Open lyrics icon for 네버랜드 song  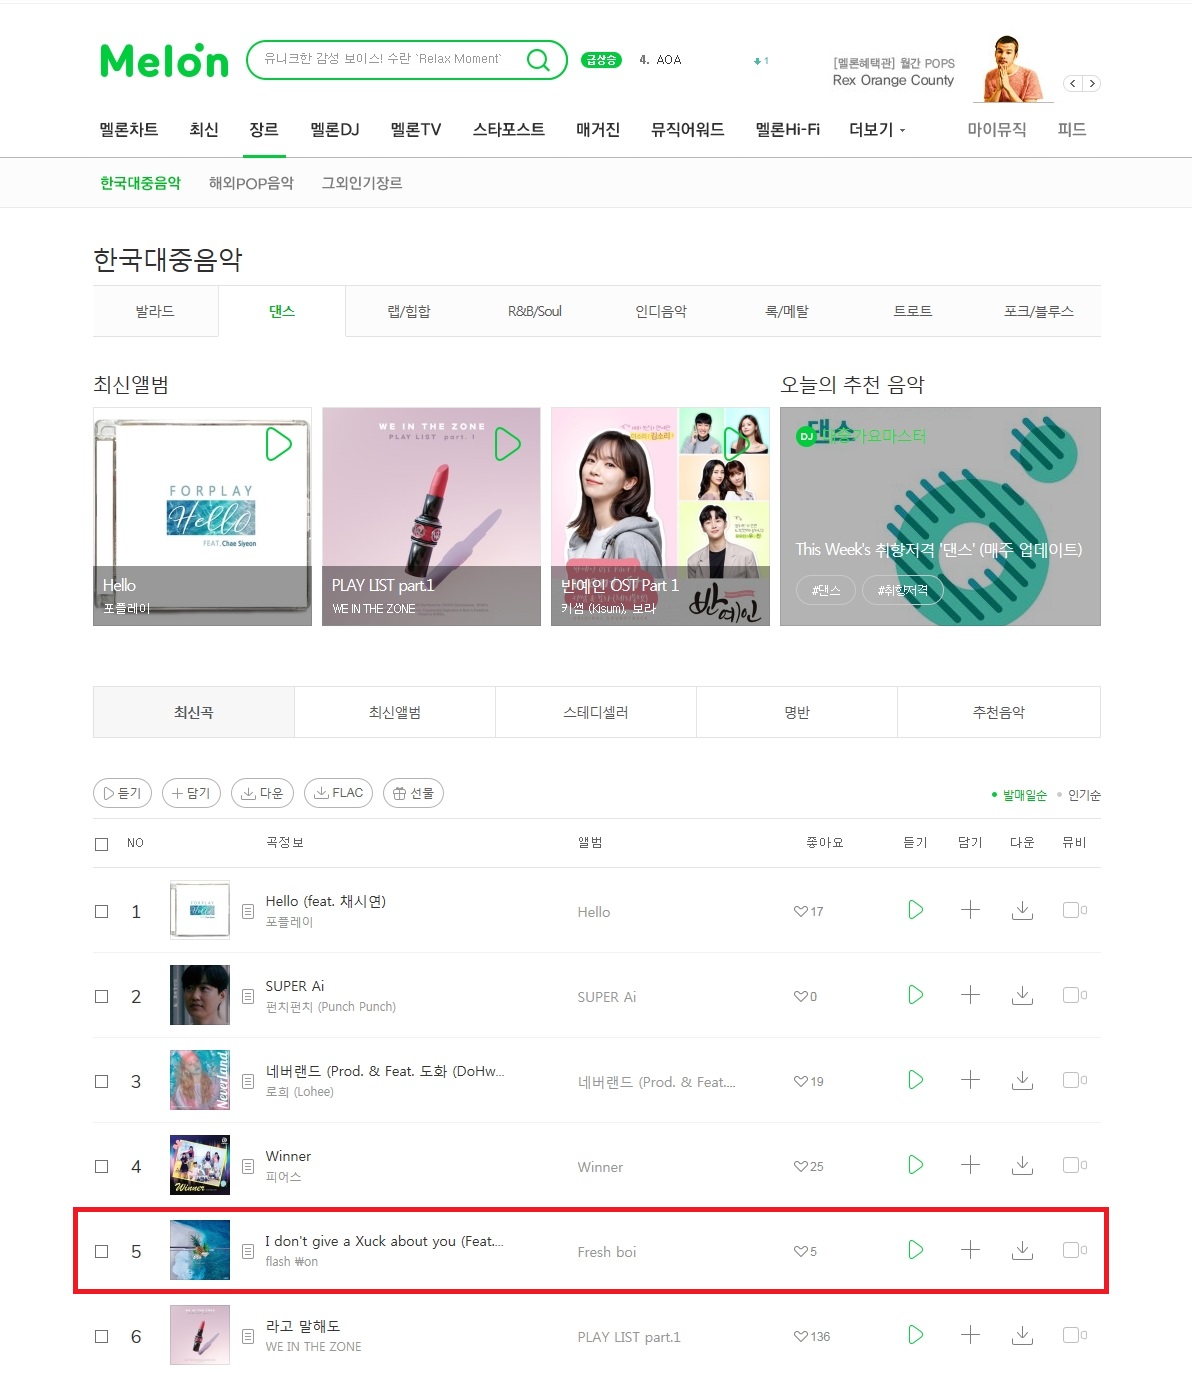tap(248, 1081)
